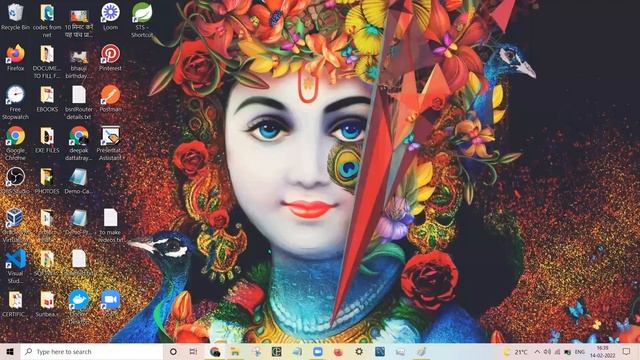The height and width of the screenshot is (360, 640).
Task: Open the Demo-Ca... file icon
Action: (x=79, y=180)
